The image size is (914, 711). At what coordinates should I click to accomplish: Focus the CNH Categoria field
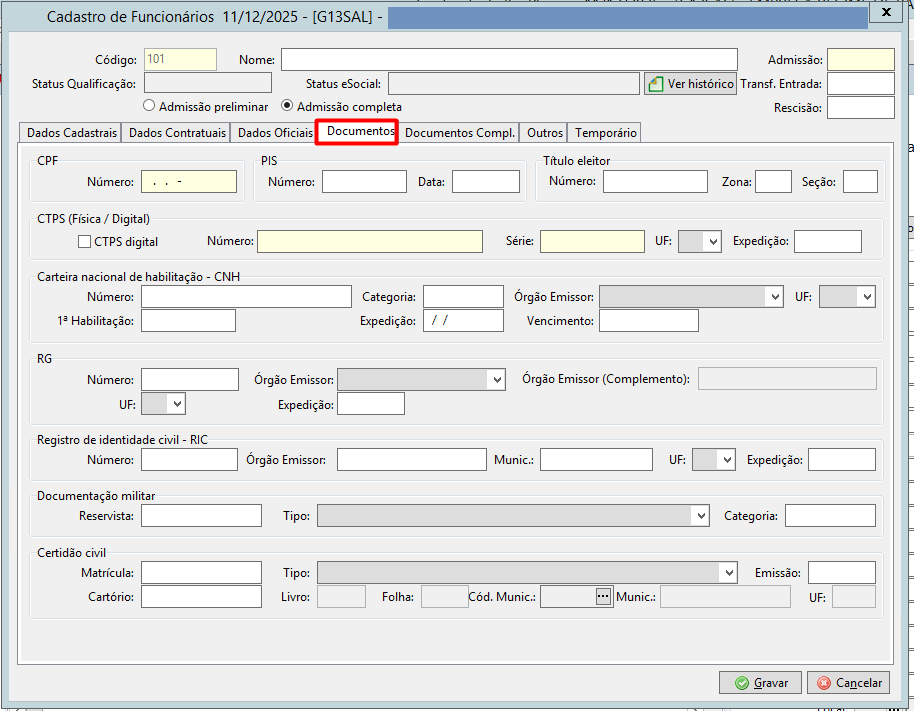463,296
